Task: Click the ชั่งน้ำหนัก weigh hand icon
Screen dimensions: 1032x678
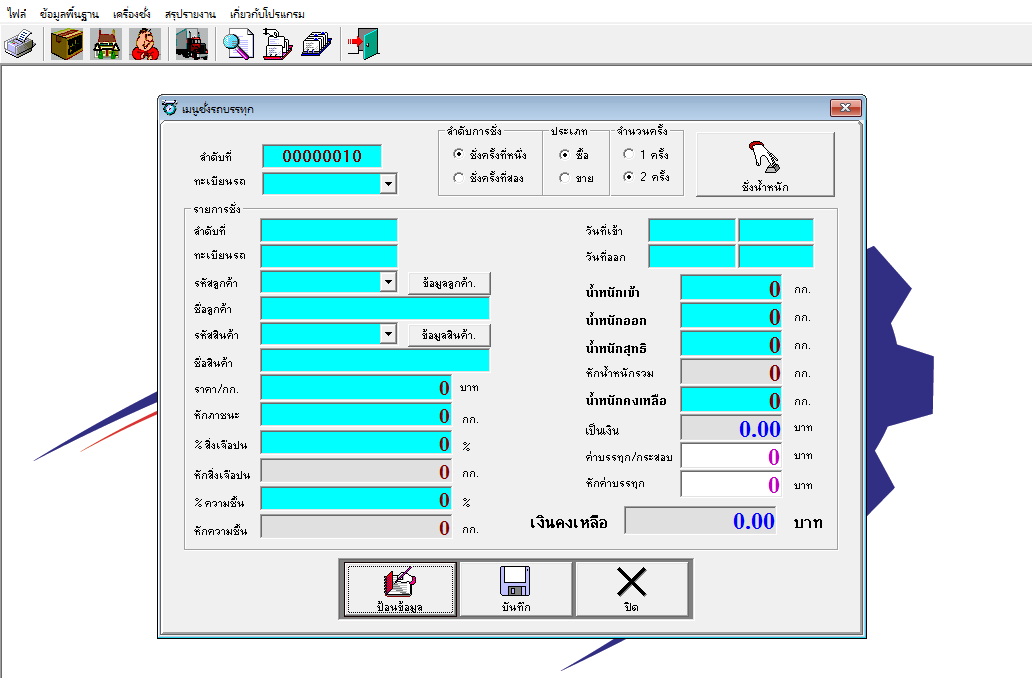Action: point(765,165)
